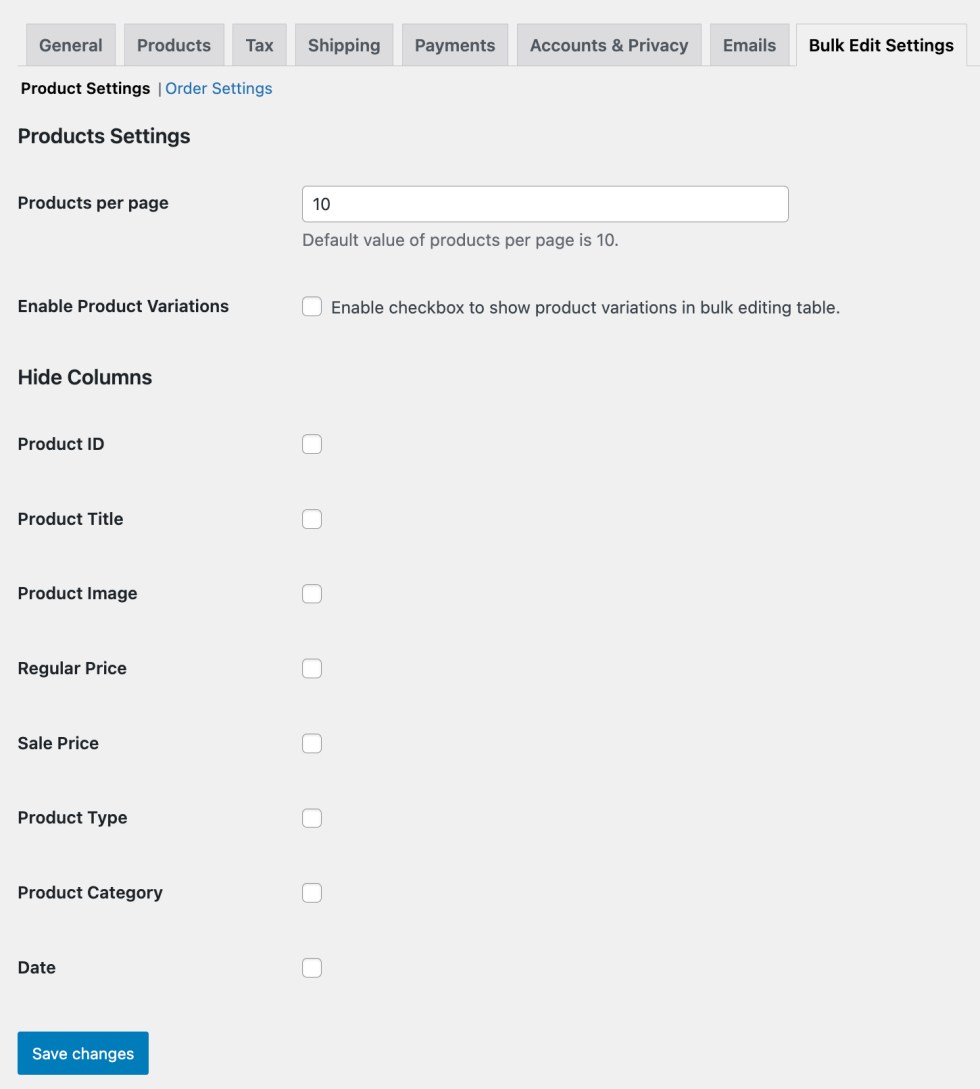
Task: Open Accounts & Privacy tab
Action: [x=609, y=45]
